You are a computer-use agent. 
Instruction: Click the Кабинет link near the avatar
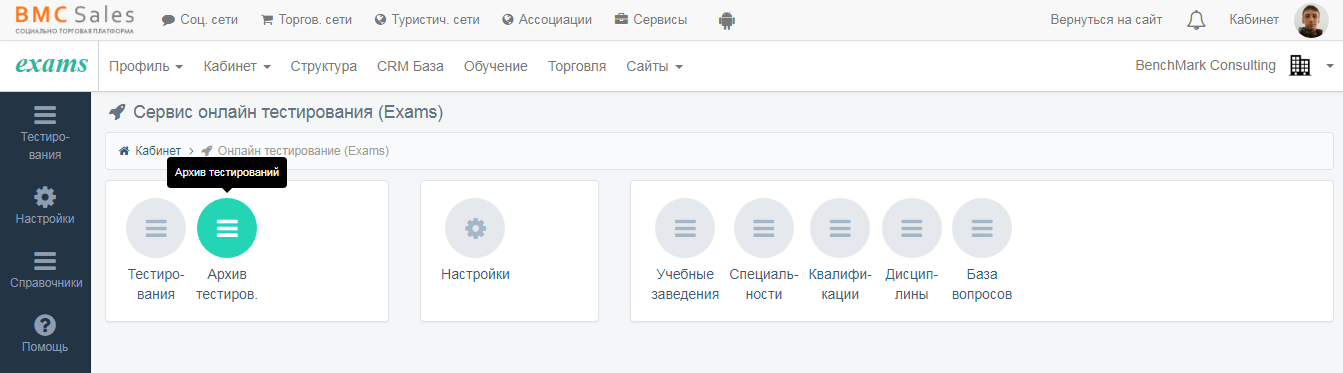1254,20
